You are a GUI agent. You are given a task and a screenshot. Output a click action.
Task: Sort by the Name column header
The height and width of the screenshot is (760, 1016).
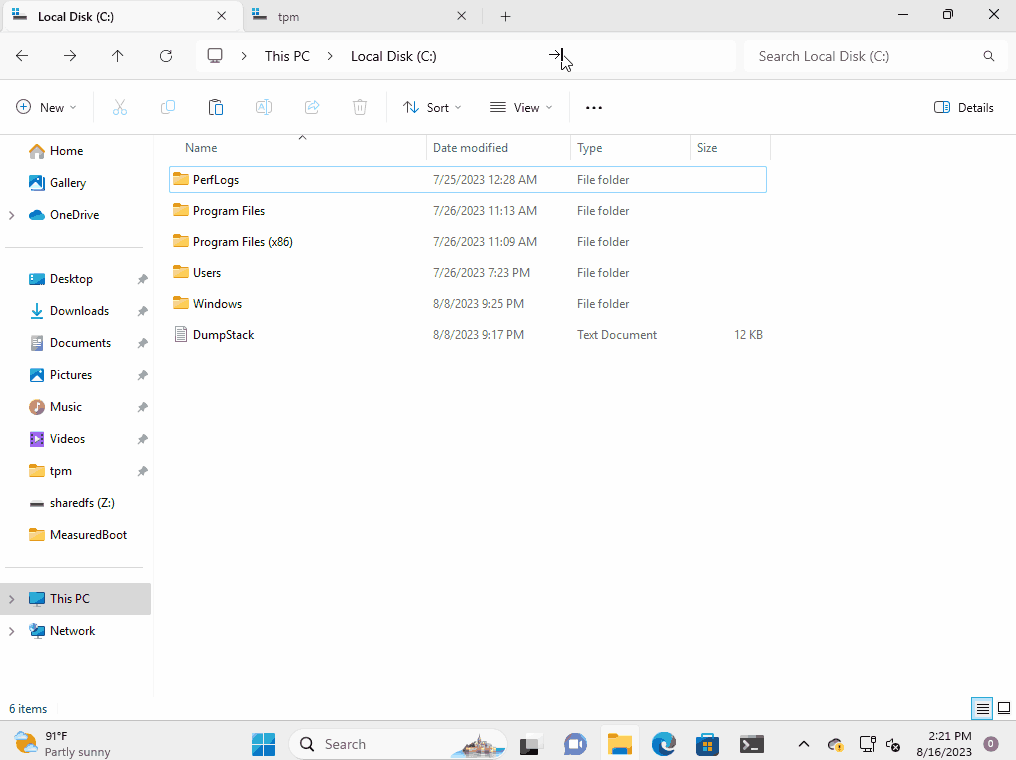pyautogui.click(x=297, y=148)
